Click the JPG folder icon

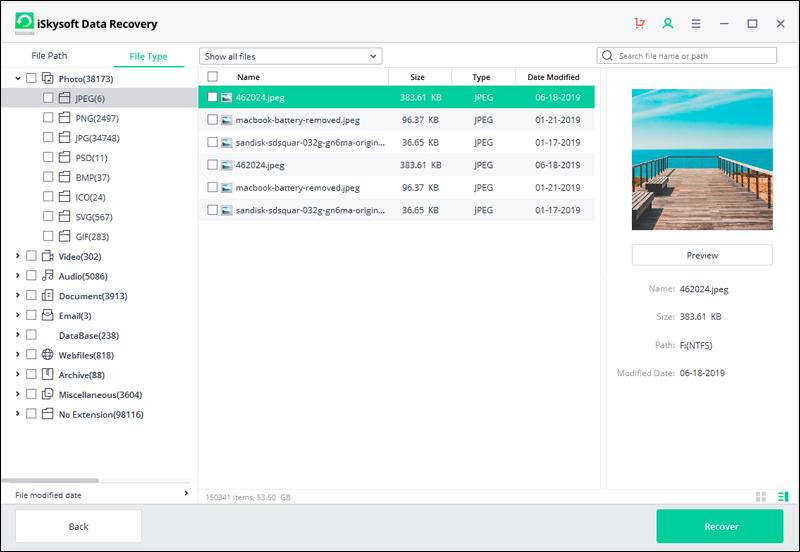(64, 137)
